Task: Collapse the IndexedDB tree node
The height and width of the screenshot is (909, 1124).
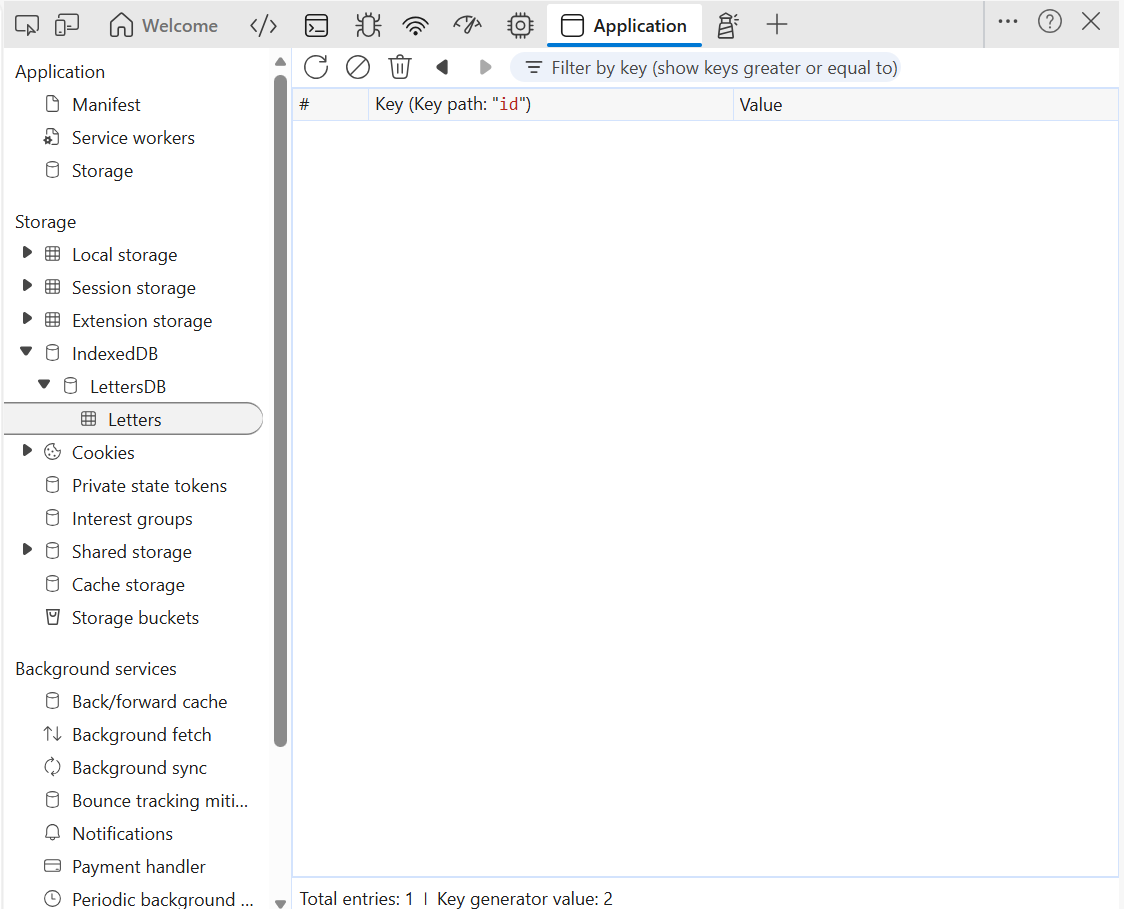Action: pos(27,351)
